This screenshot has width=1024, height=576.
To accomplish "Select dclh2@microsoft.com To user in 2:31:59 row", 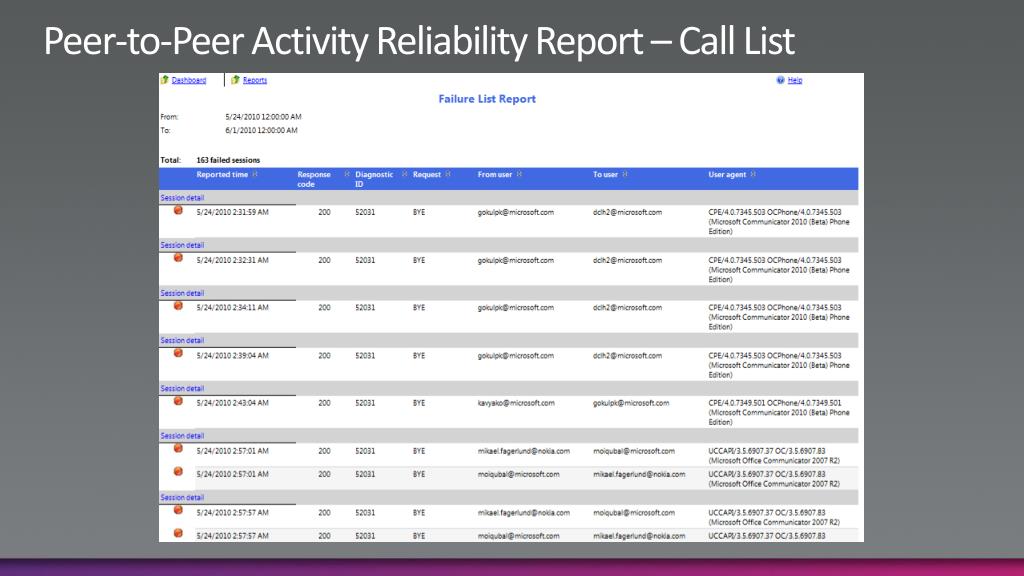I will coord(628,212).
